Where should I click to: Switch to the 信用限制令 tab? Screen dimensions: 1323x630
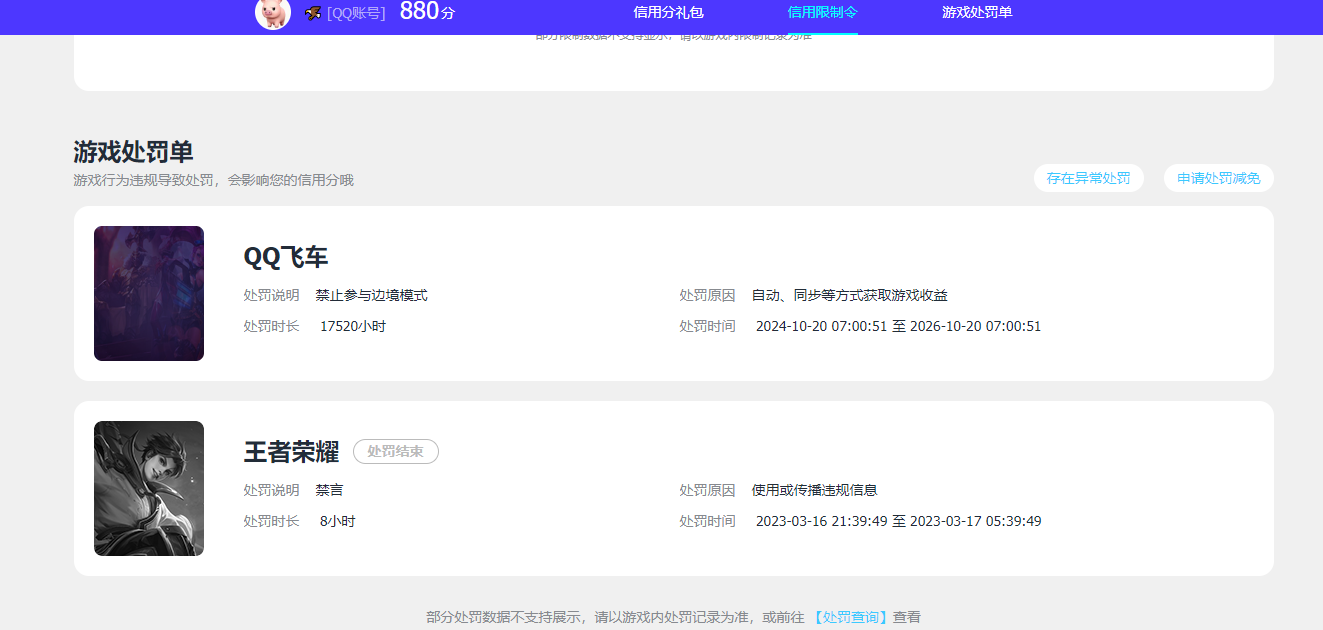(x=822, y=13)
